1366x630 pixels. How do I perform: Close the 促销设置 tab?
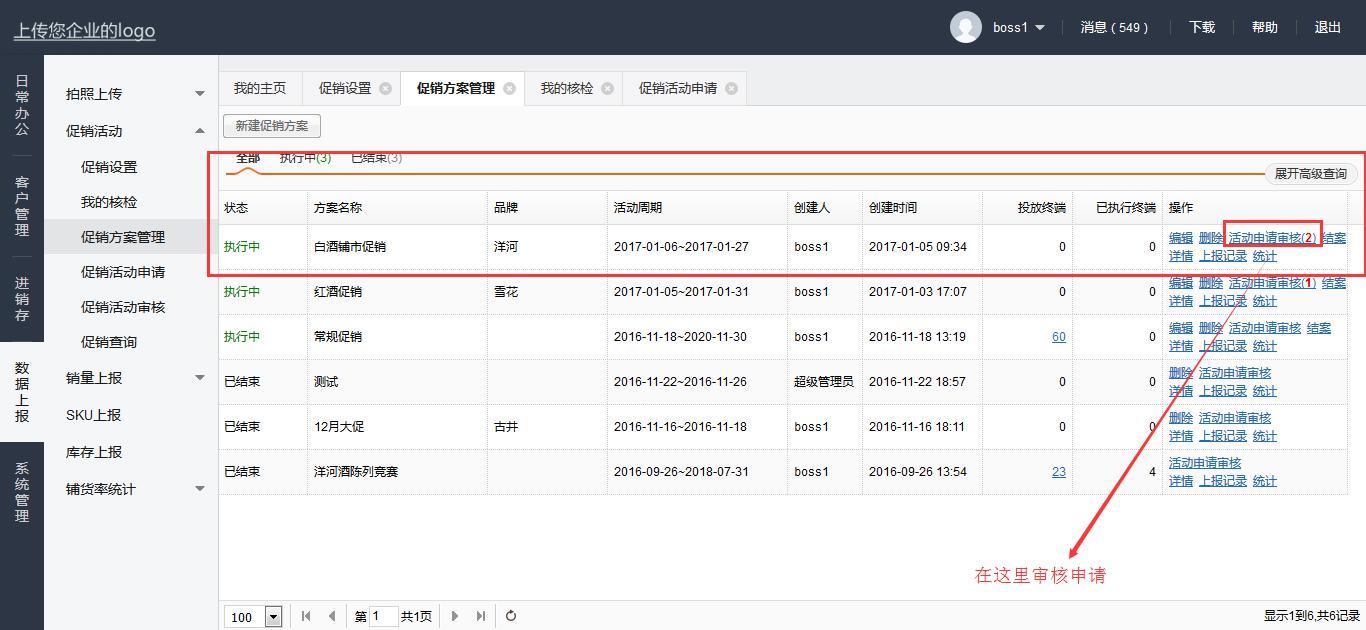[x=385, y=88]
